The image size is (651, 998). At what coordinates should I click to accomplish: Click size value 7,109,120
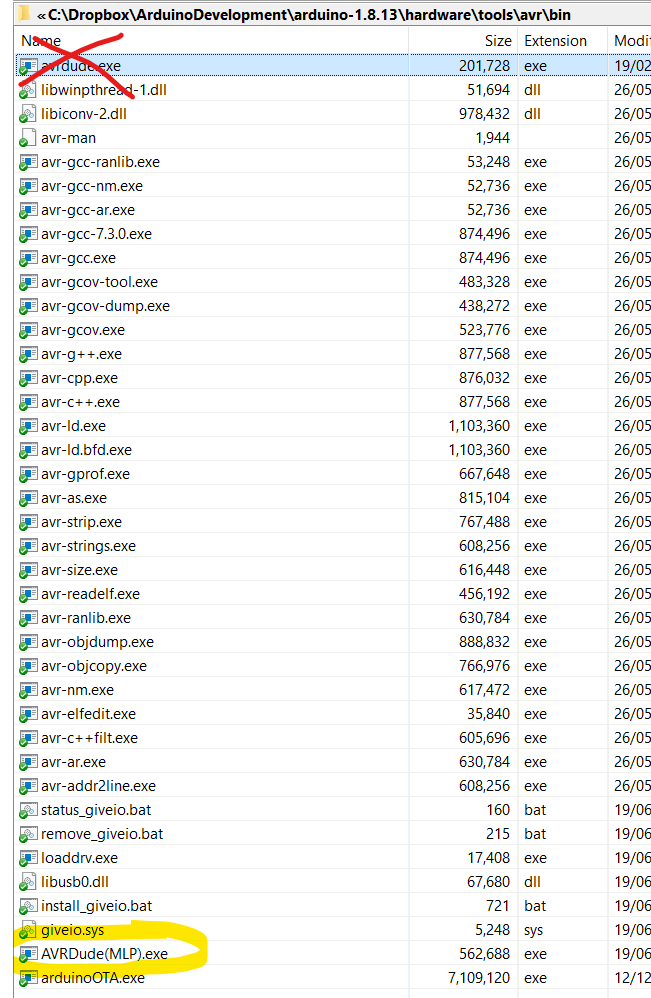tap(479, 978)
